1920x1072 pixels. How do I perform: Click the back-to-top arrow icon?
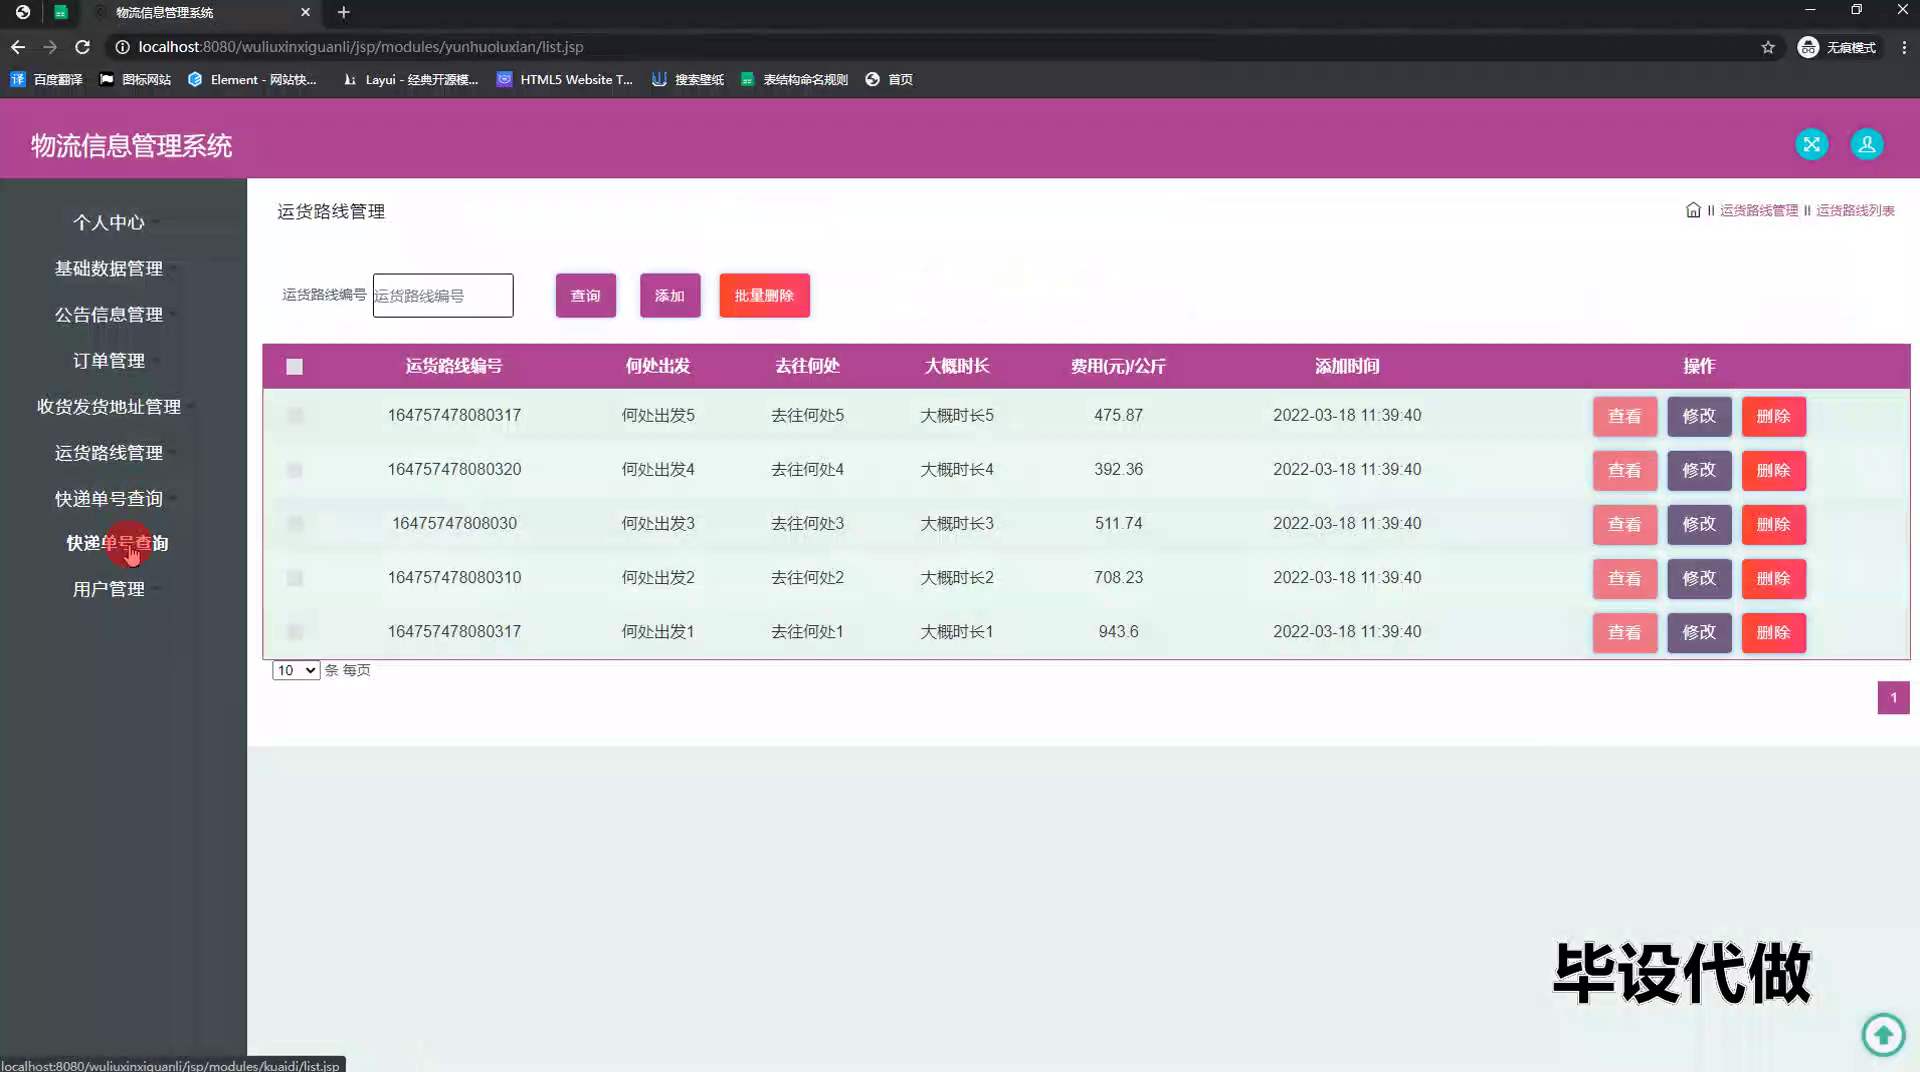[x=1883, y=1034]
